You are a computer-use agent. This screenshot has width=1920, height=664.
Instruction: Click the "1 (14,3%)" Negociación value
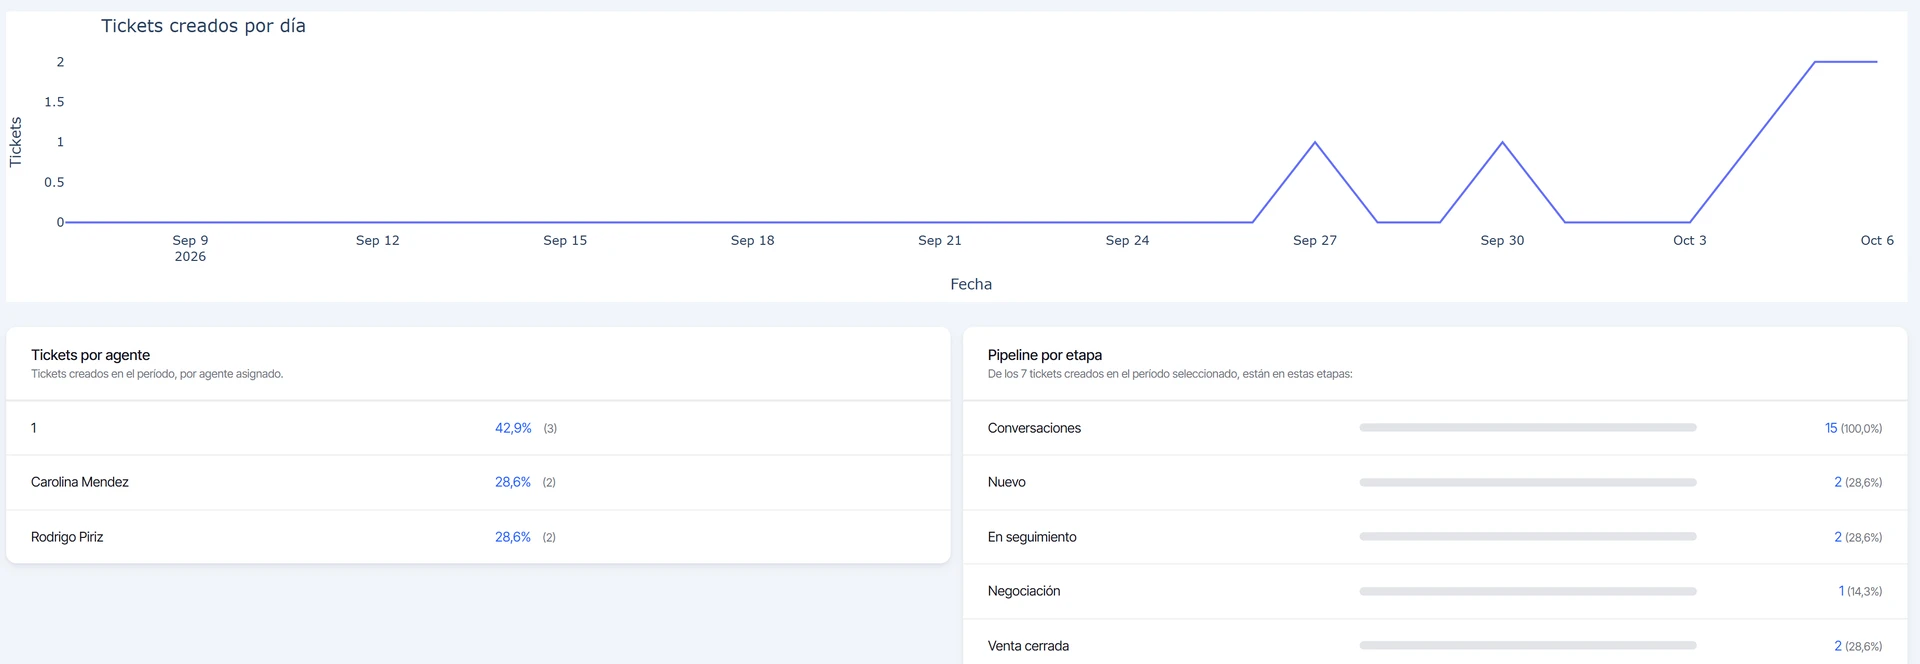[1860, 591]
